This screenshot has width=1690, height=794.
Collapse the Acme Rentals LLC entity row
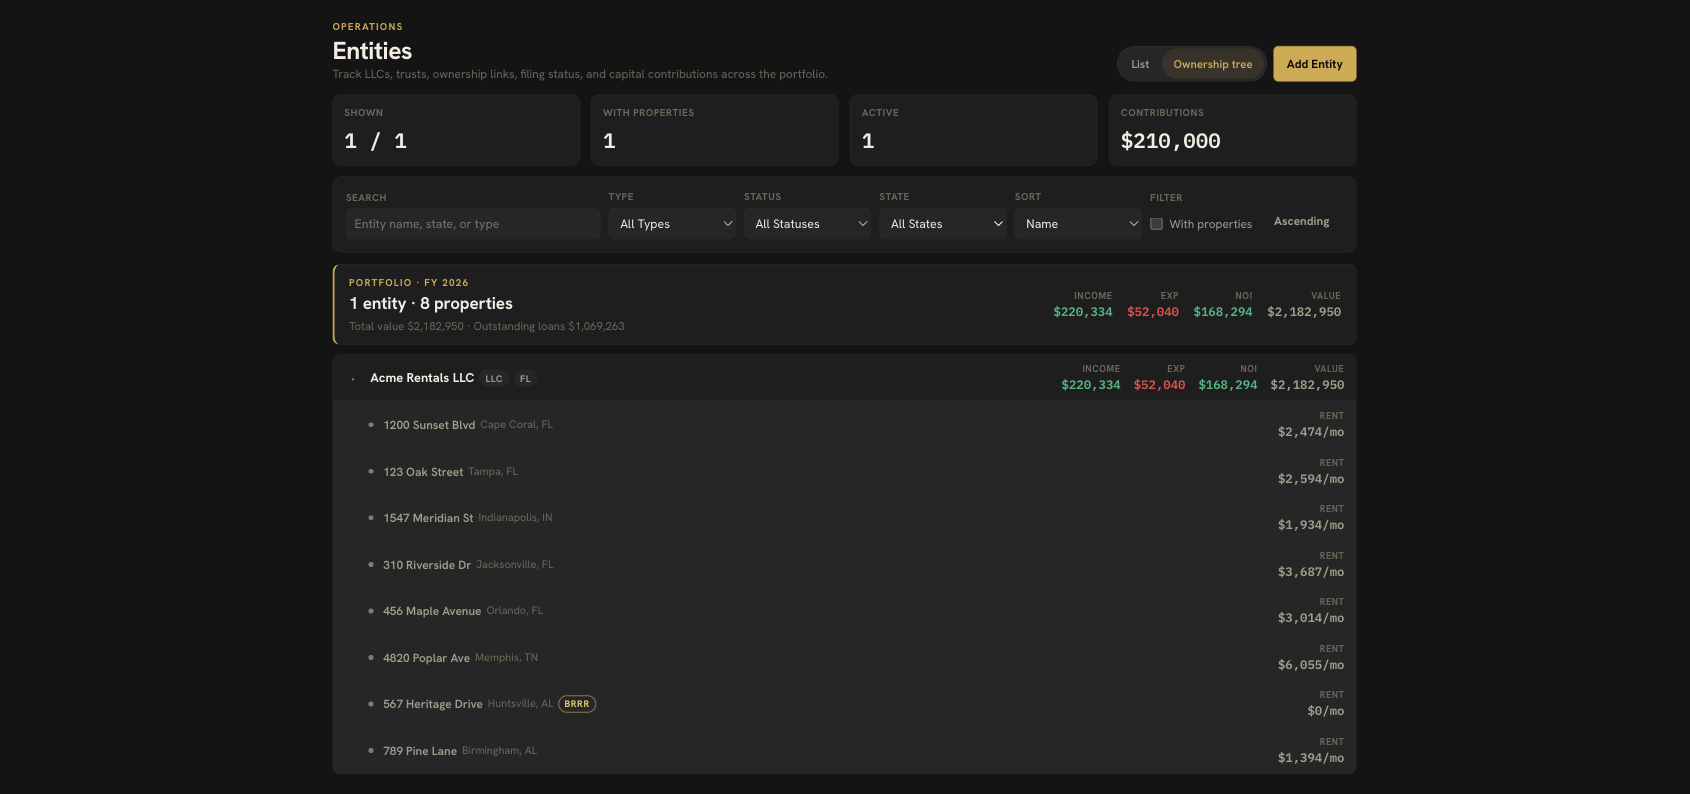point(353,379)
